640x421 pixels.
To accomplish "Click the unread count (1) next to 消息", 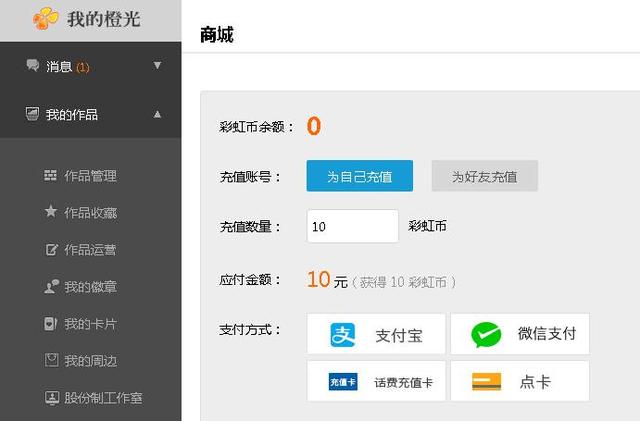I will click(x=82, y=67).
